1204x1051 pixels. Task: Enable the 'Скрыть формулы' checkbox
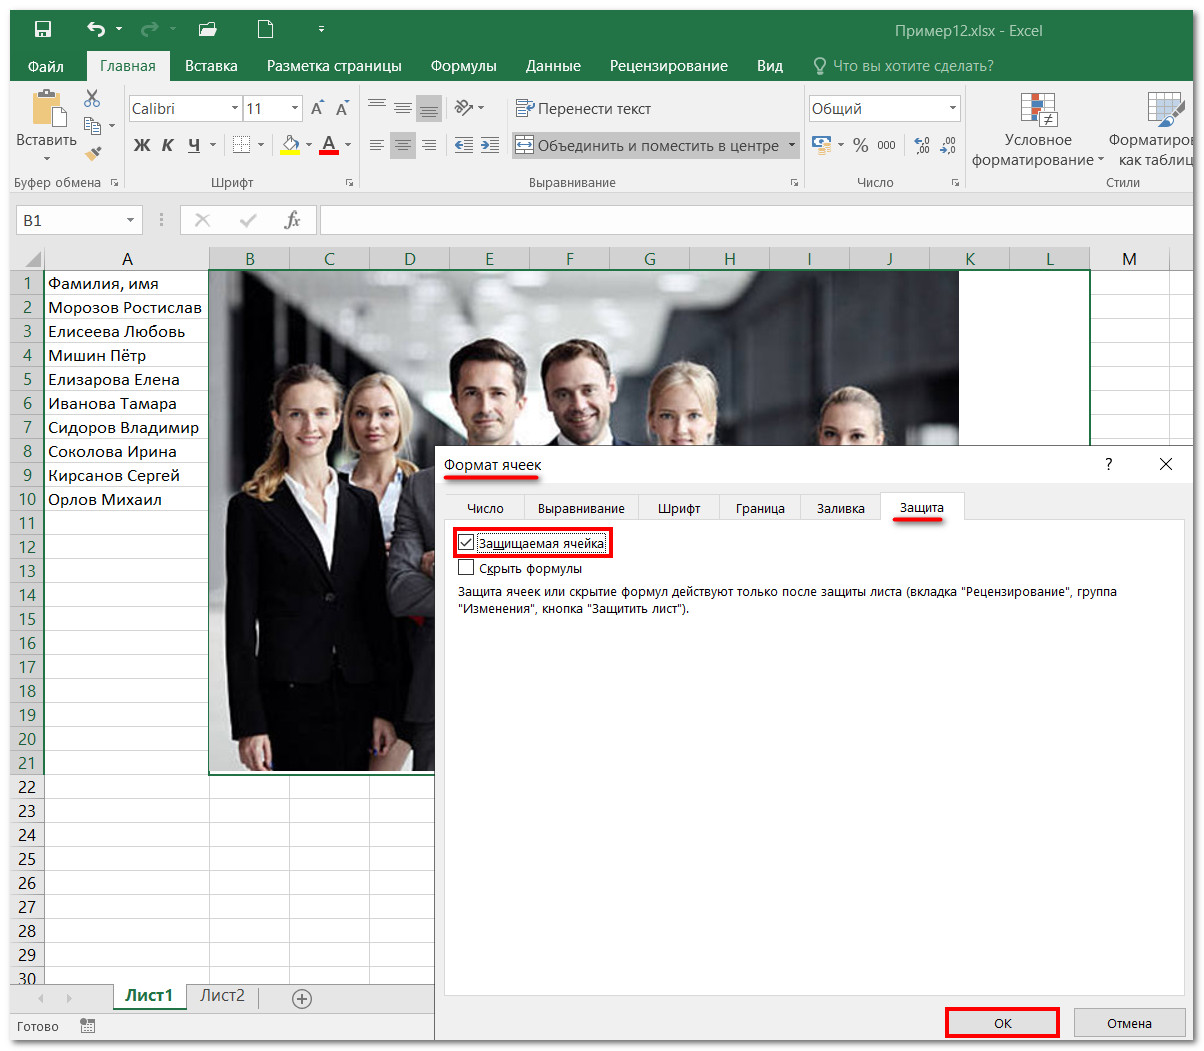(x=466, y=568)
